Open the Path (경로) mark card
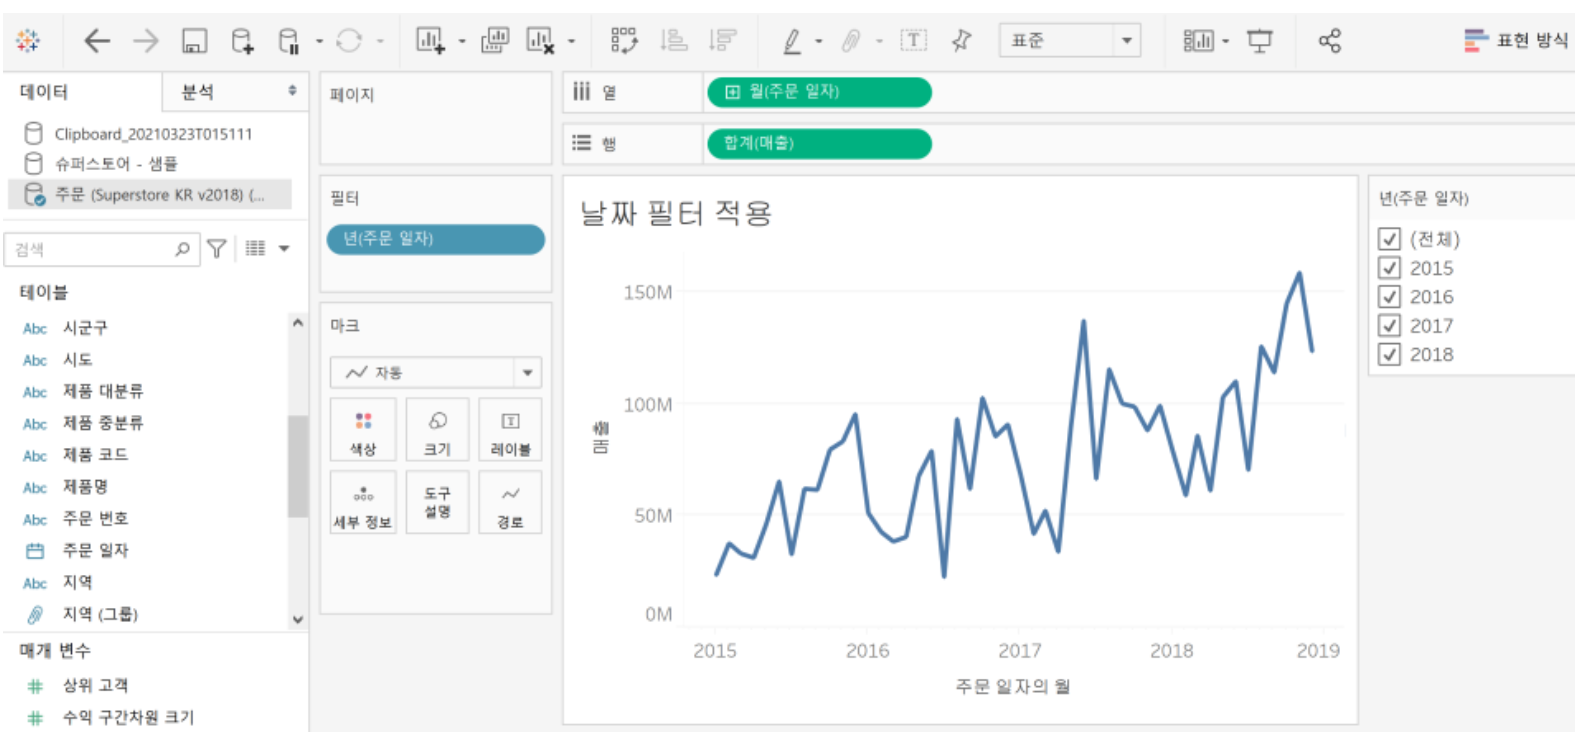The image size is (1575, 736). coord(510,502)
